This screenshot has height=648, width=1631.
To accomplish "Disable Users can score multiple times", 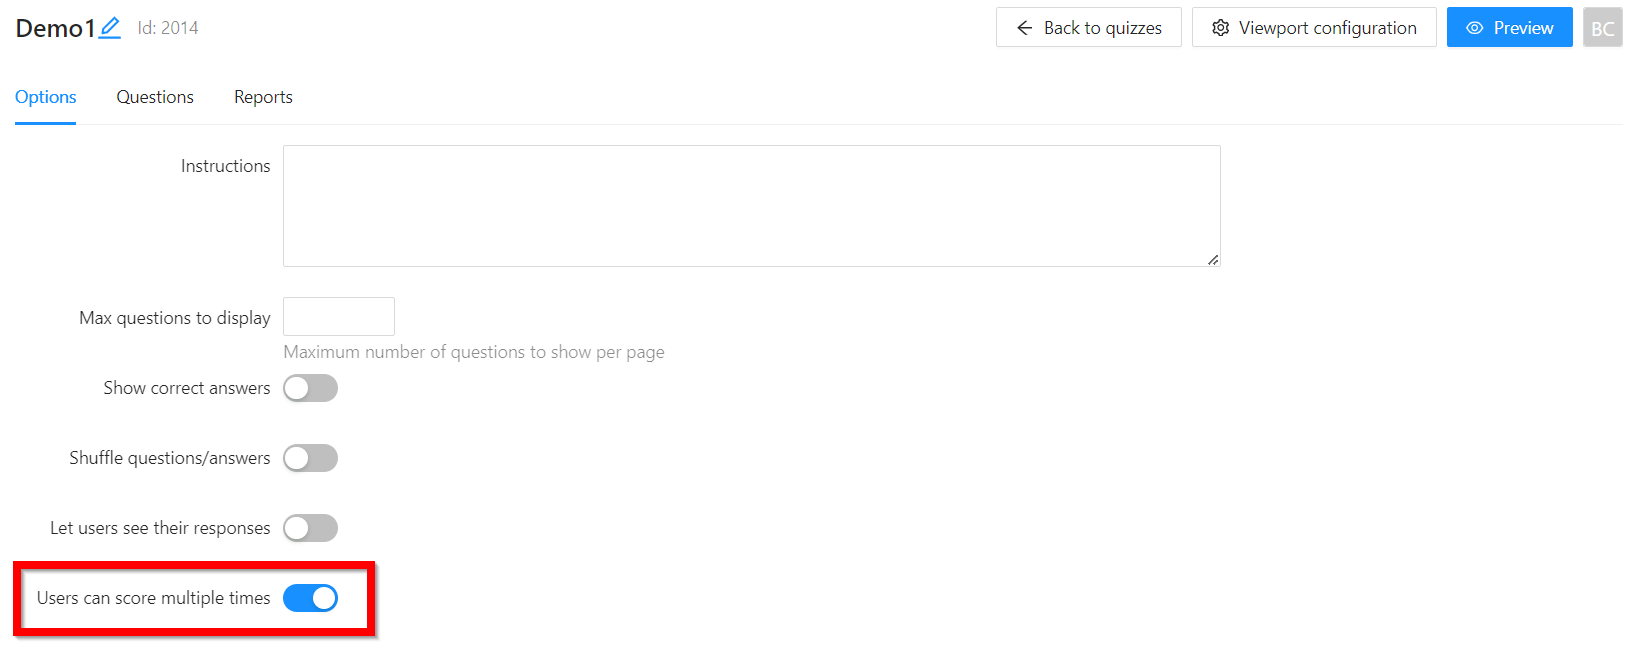I will [310, 598].
